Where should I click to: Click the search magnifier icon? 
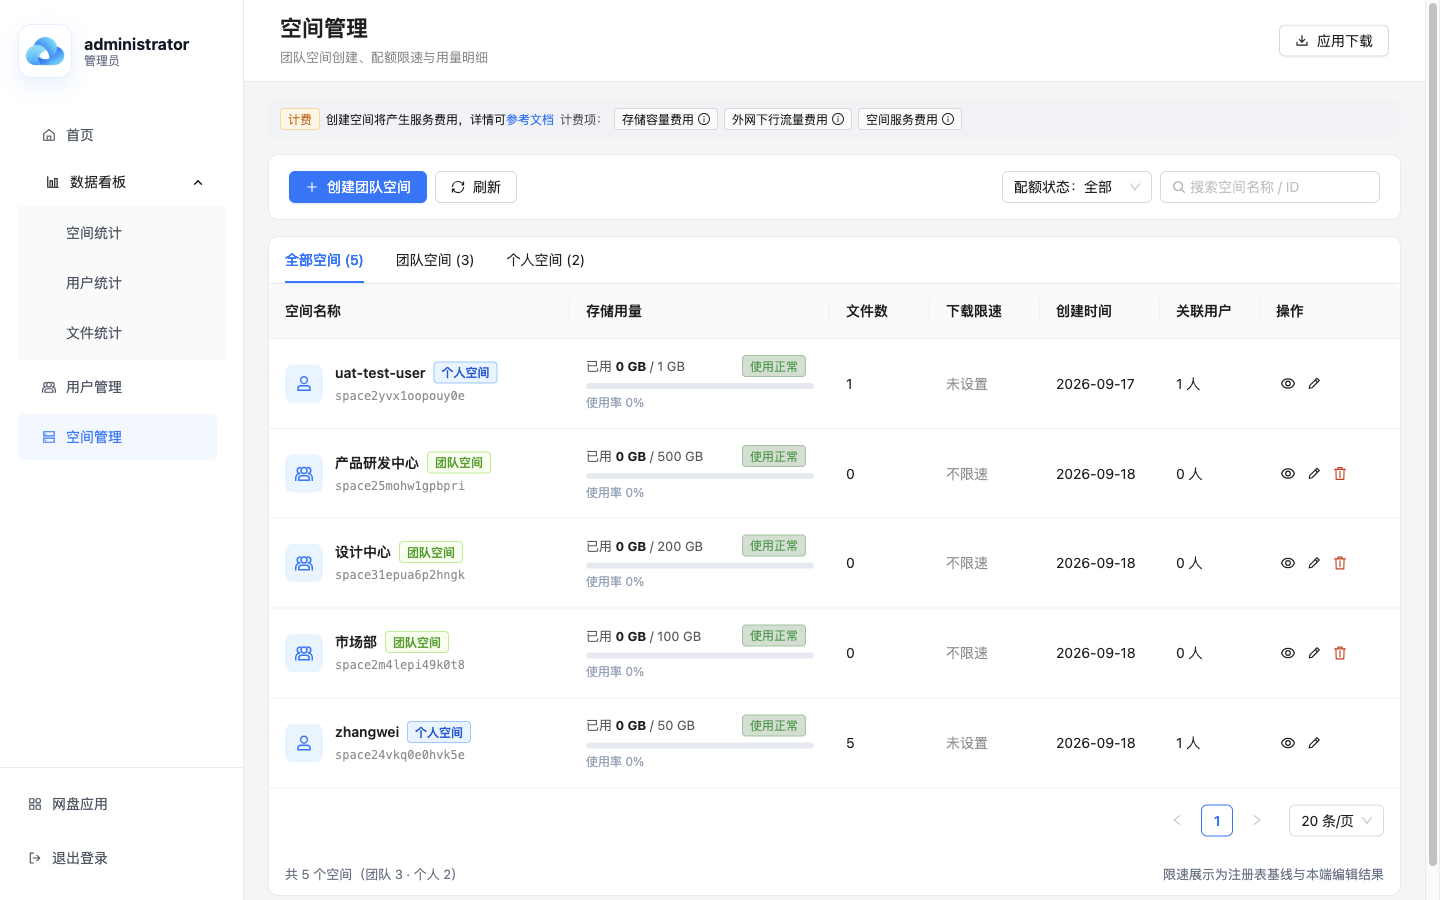(x=1179, y=187)
